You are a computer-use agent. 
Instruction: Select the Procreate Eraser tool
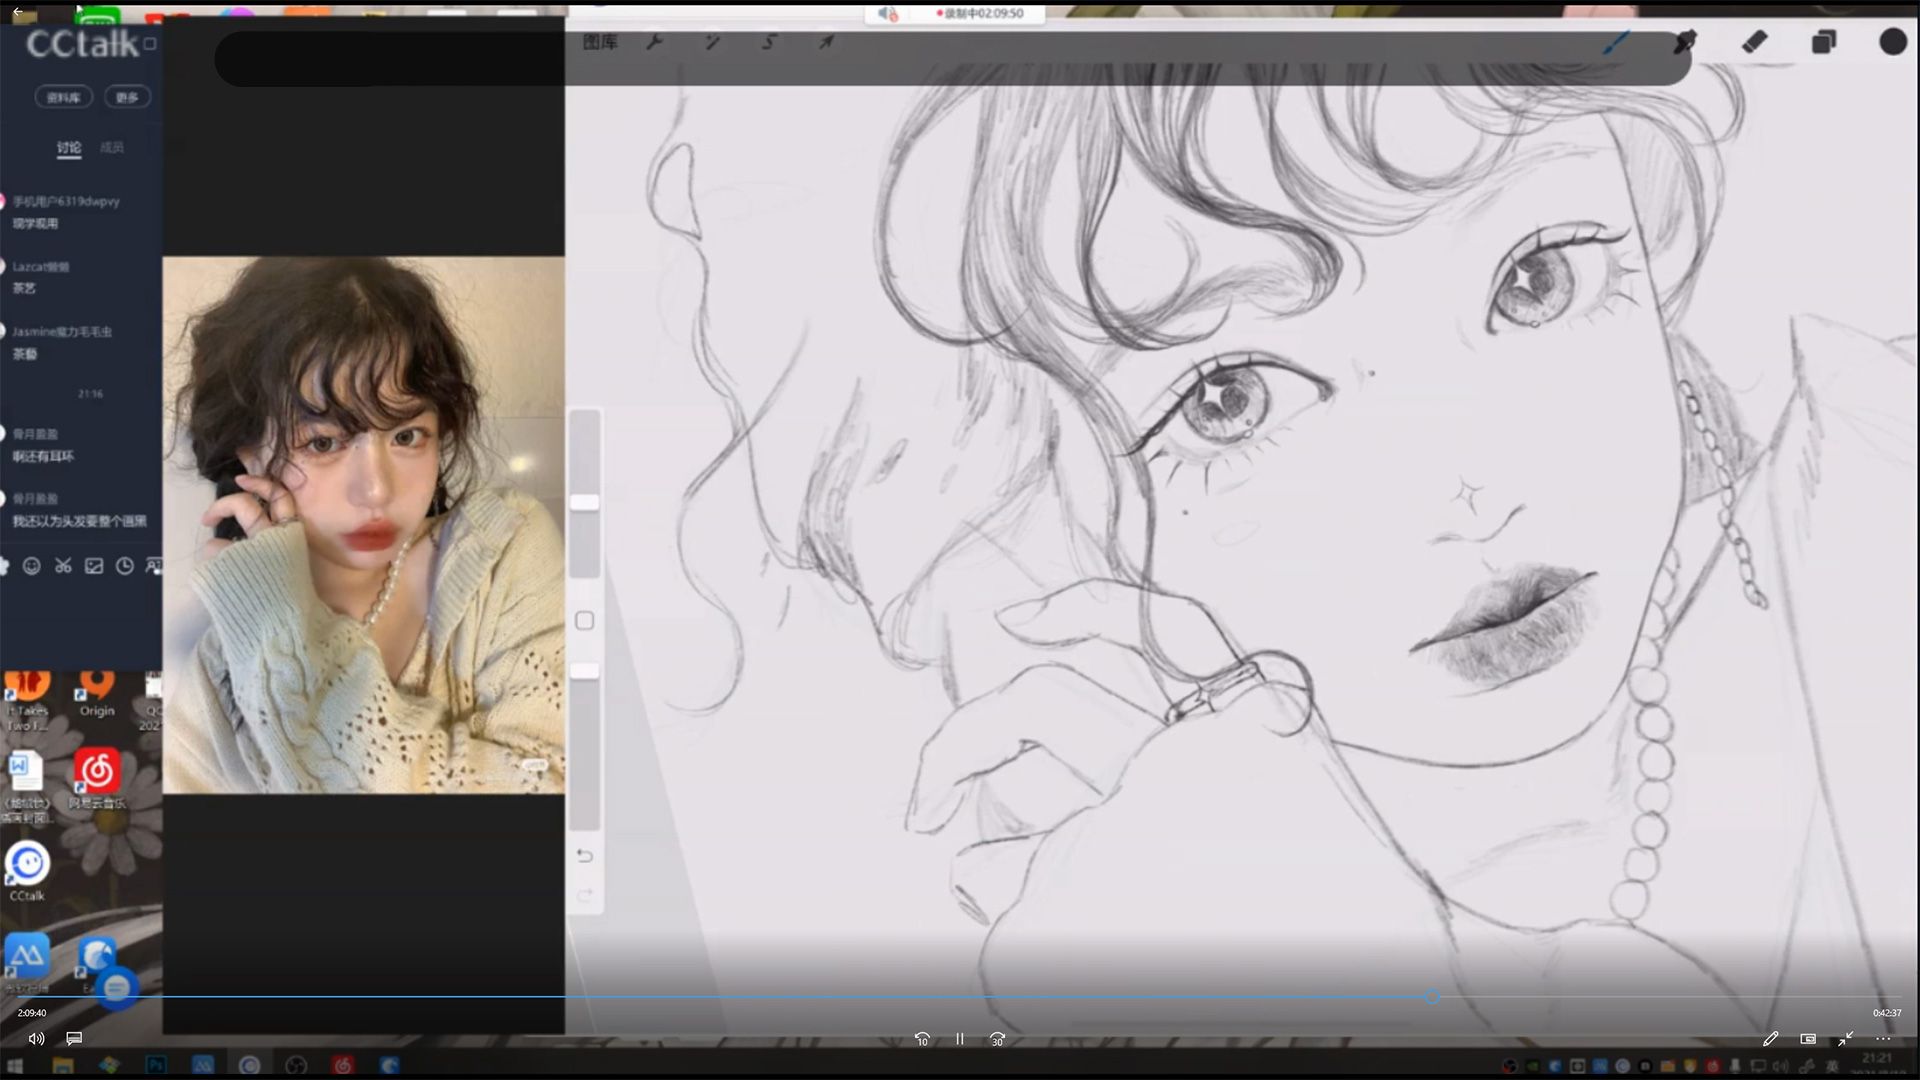(1755, 42)
